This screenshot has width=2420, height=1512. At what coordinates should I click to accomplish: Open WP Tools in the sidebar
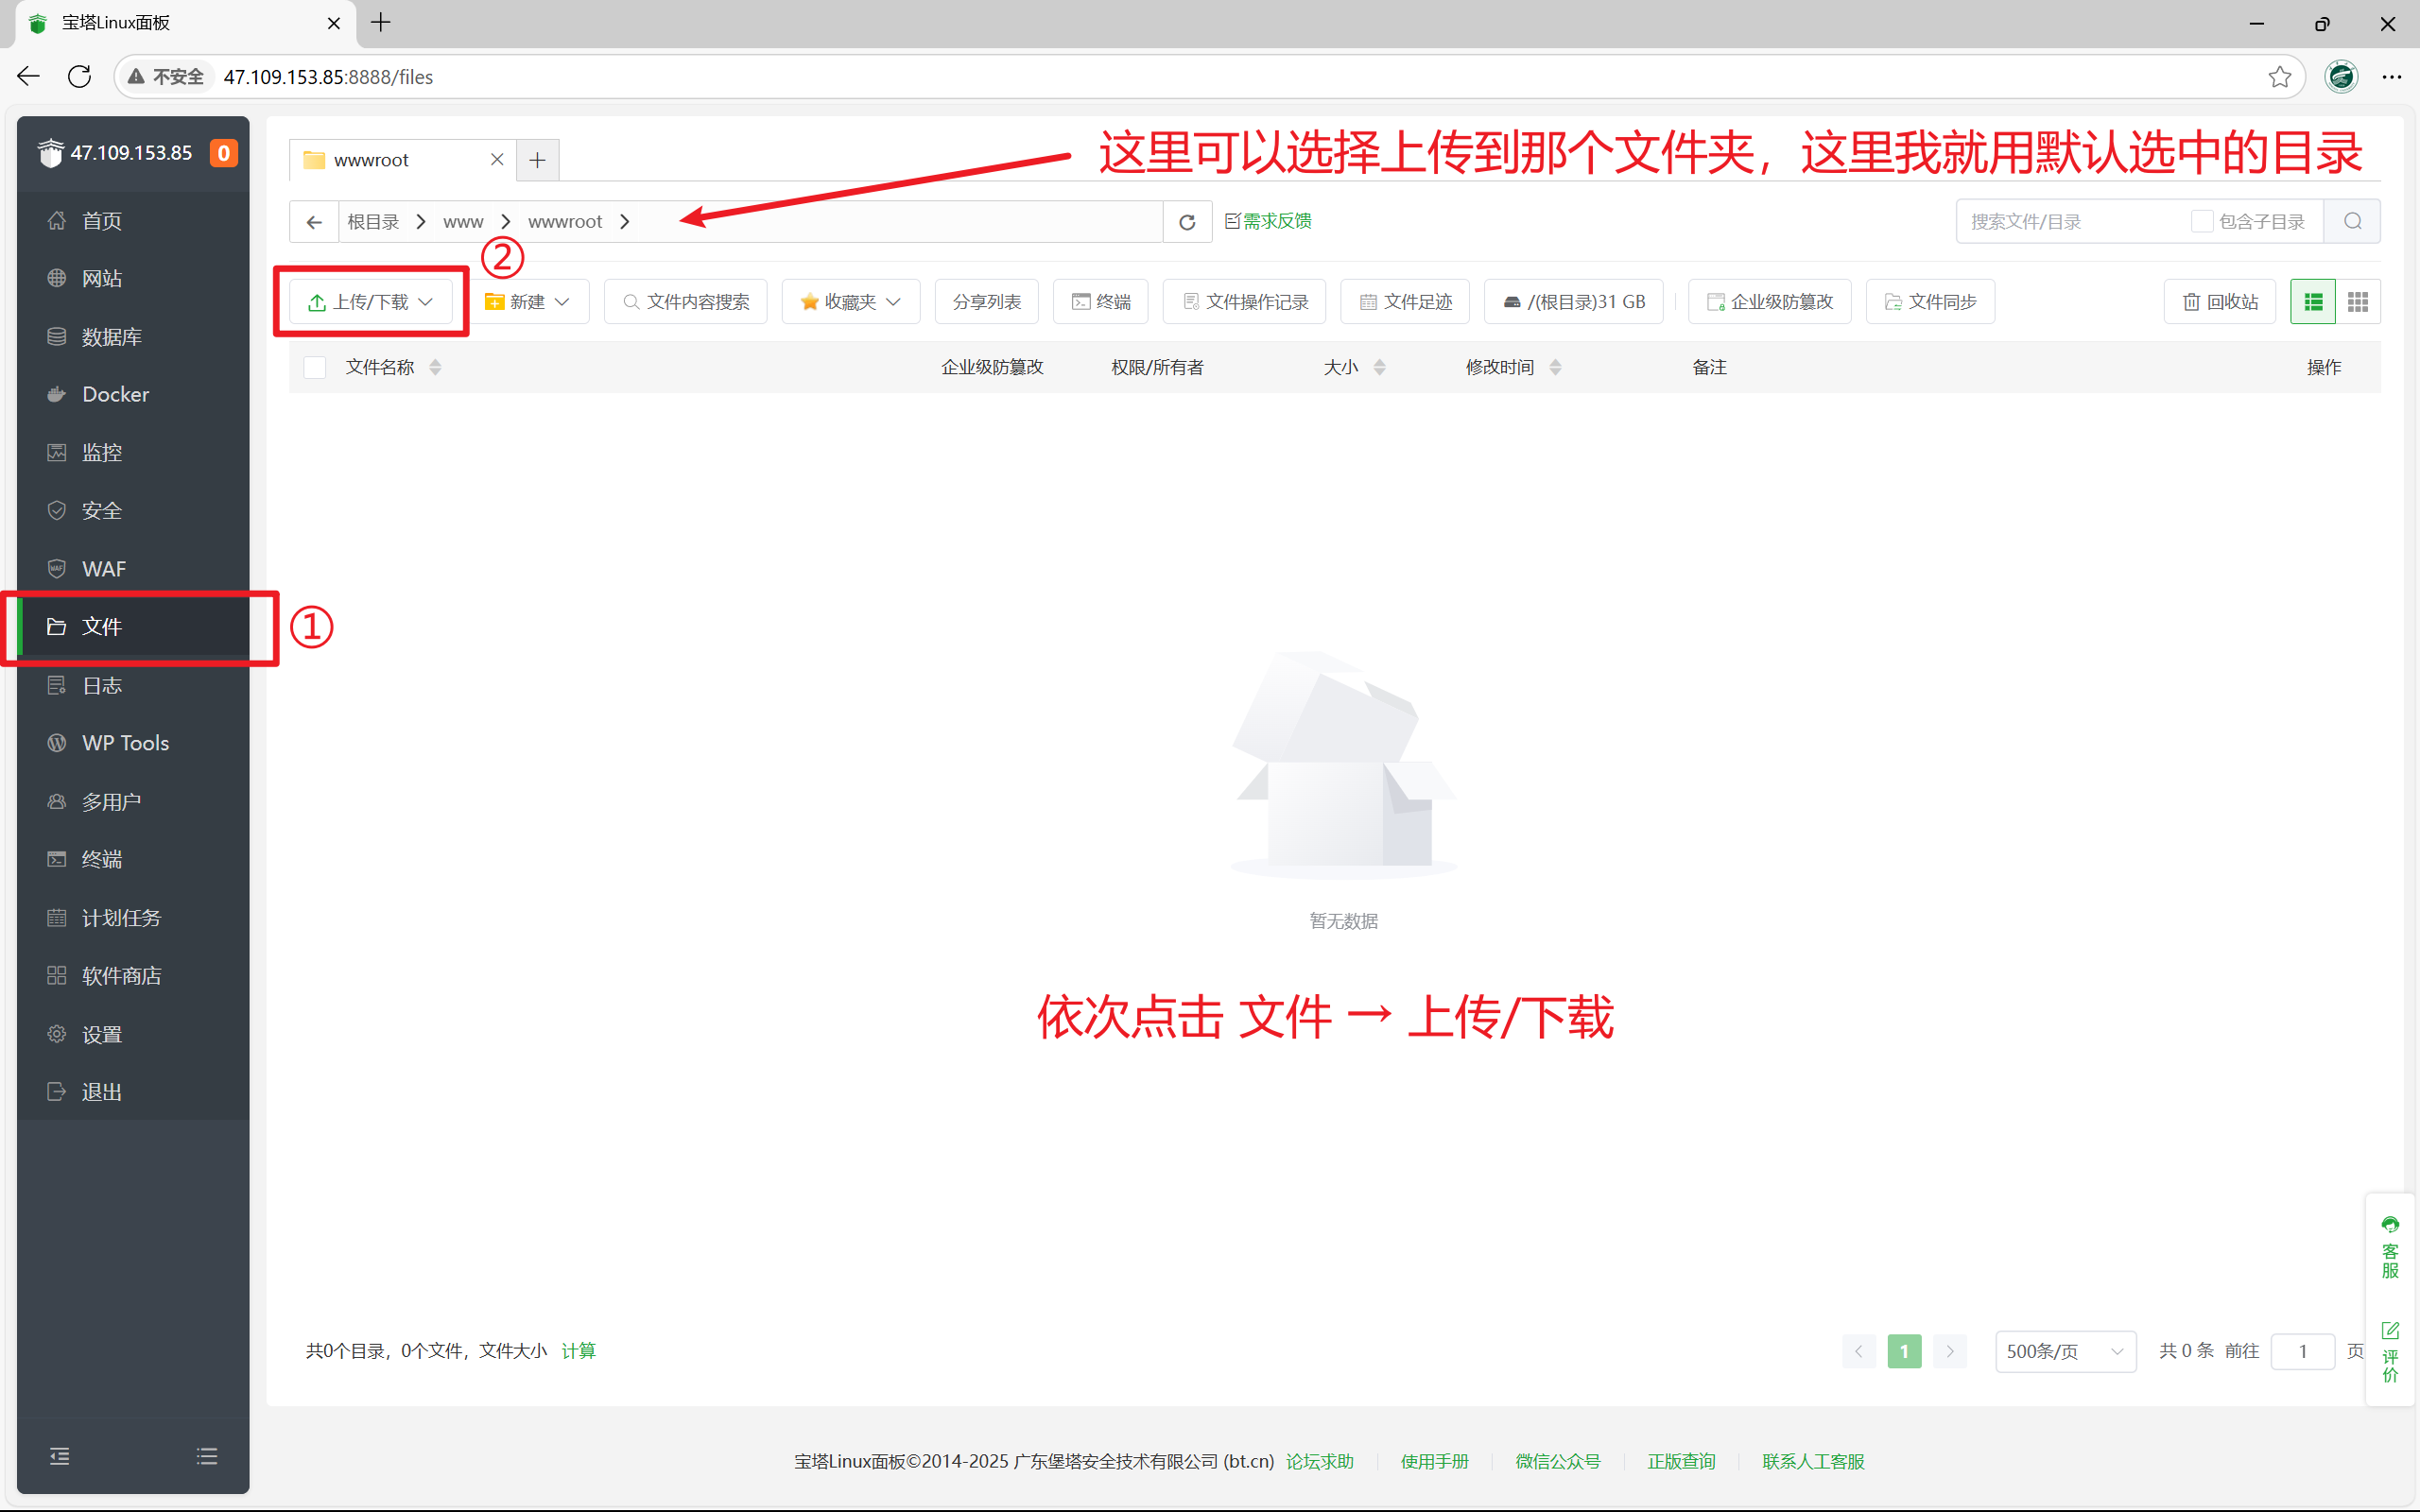(x=125, y=742)
